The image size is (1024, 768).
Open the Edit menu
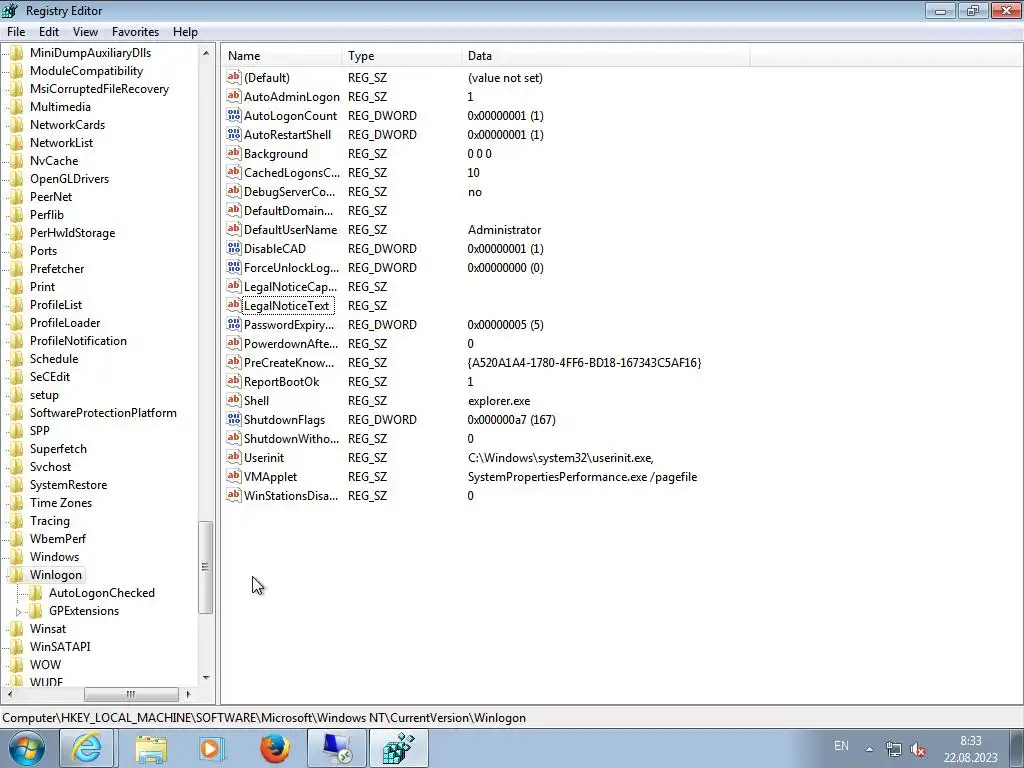(x=49, y=32)
